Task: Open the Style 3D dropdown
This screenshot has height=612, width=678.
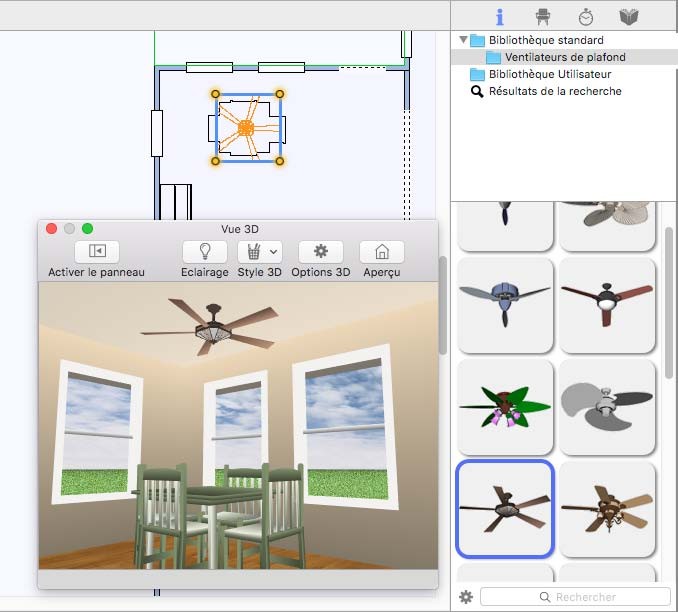Action: [258, 252]
